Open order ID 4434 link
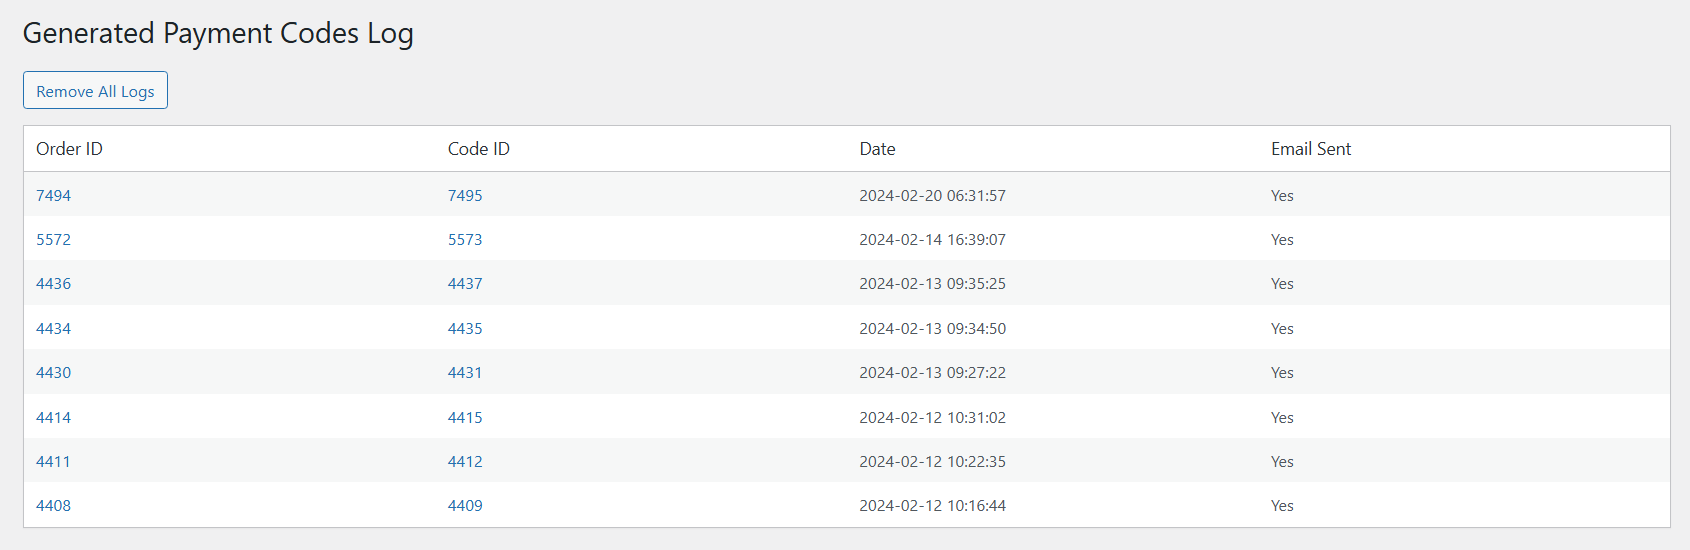This screenshot has width=1690, height=550. pos(54,329)
